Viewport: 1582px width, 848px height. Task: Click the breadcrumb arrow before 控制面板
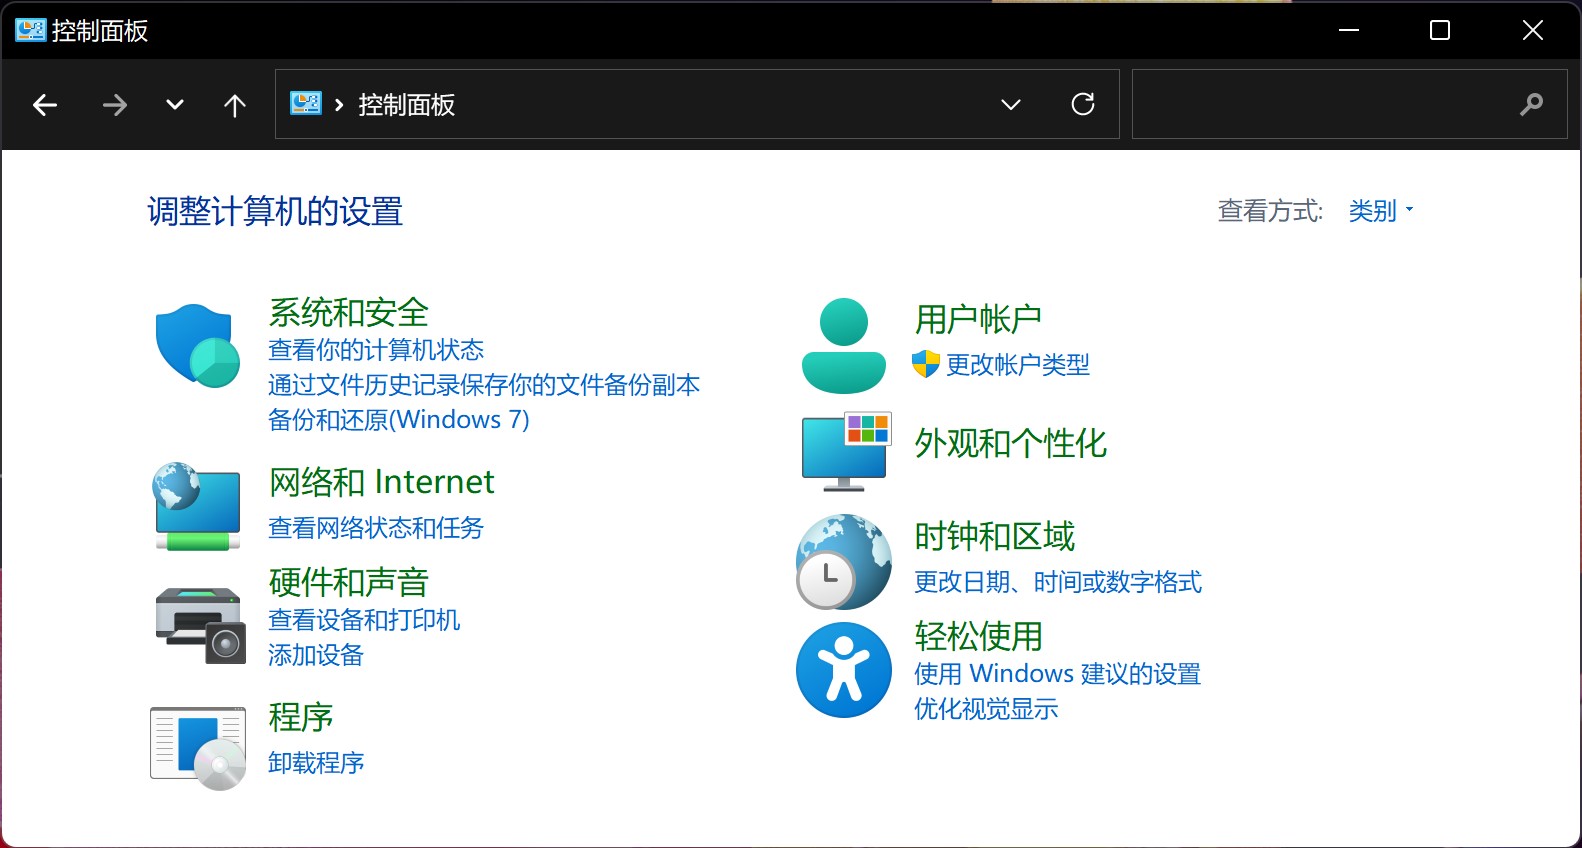(339, 105)
